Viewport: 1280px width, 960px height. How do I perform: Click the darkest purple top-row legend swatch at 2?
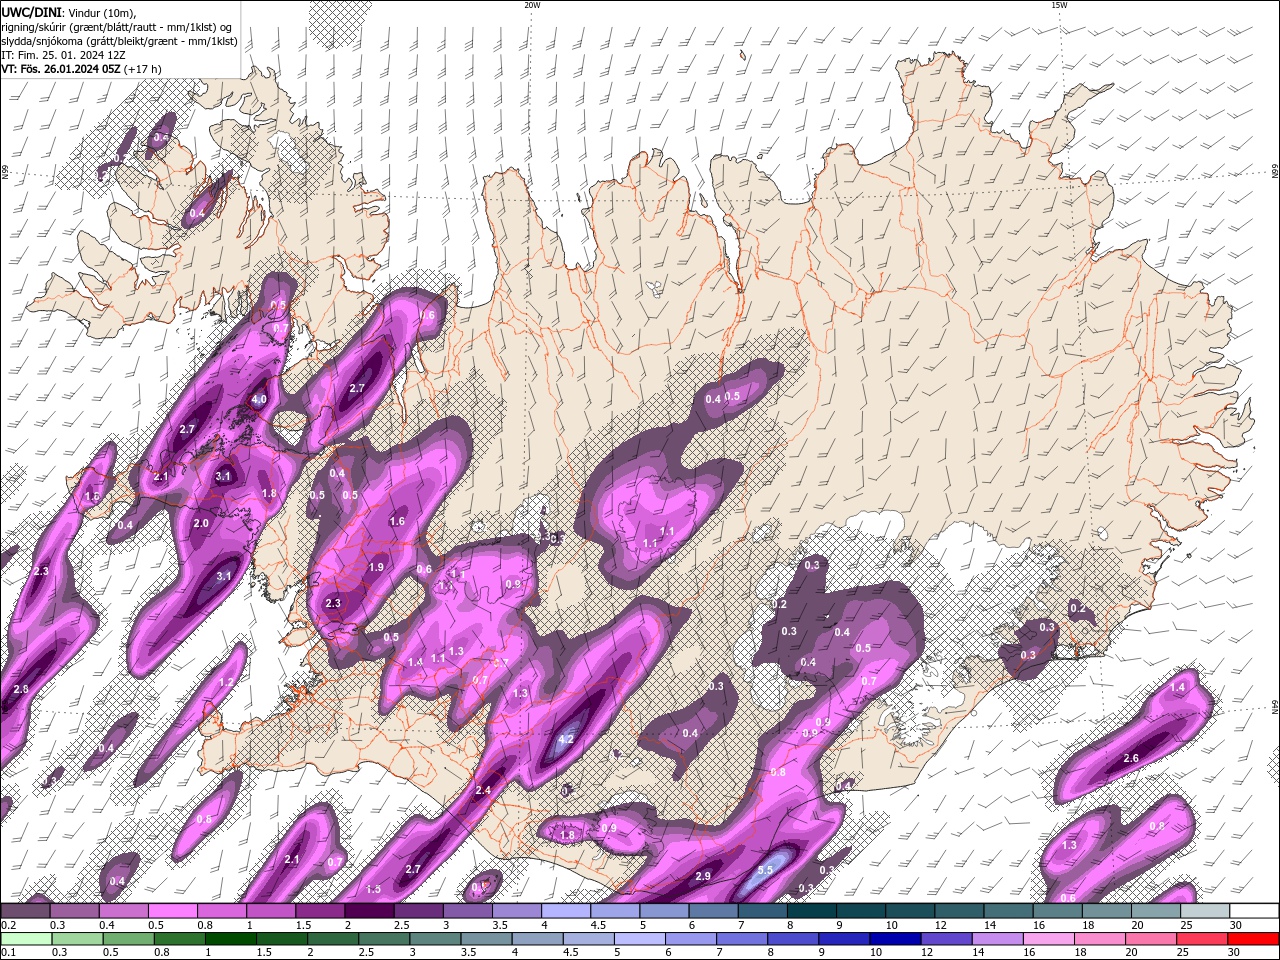(x=368, y=911)
